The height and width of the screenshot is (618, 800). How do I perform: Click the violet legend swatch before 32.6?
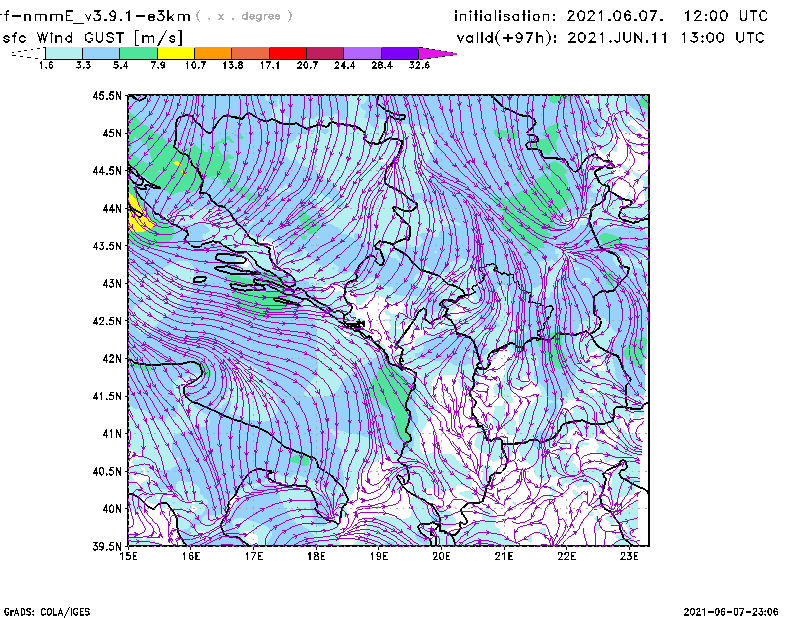(400, 53)
